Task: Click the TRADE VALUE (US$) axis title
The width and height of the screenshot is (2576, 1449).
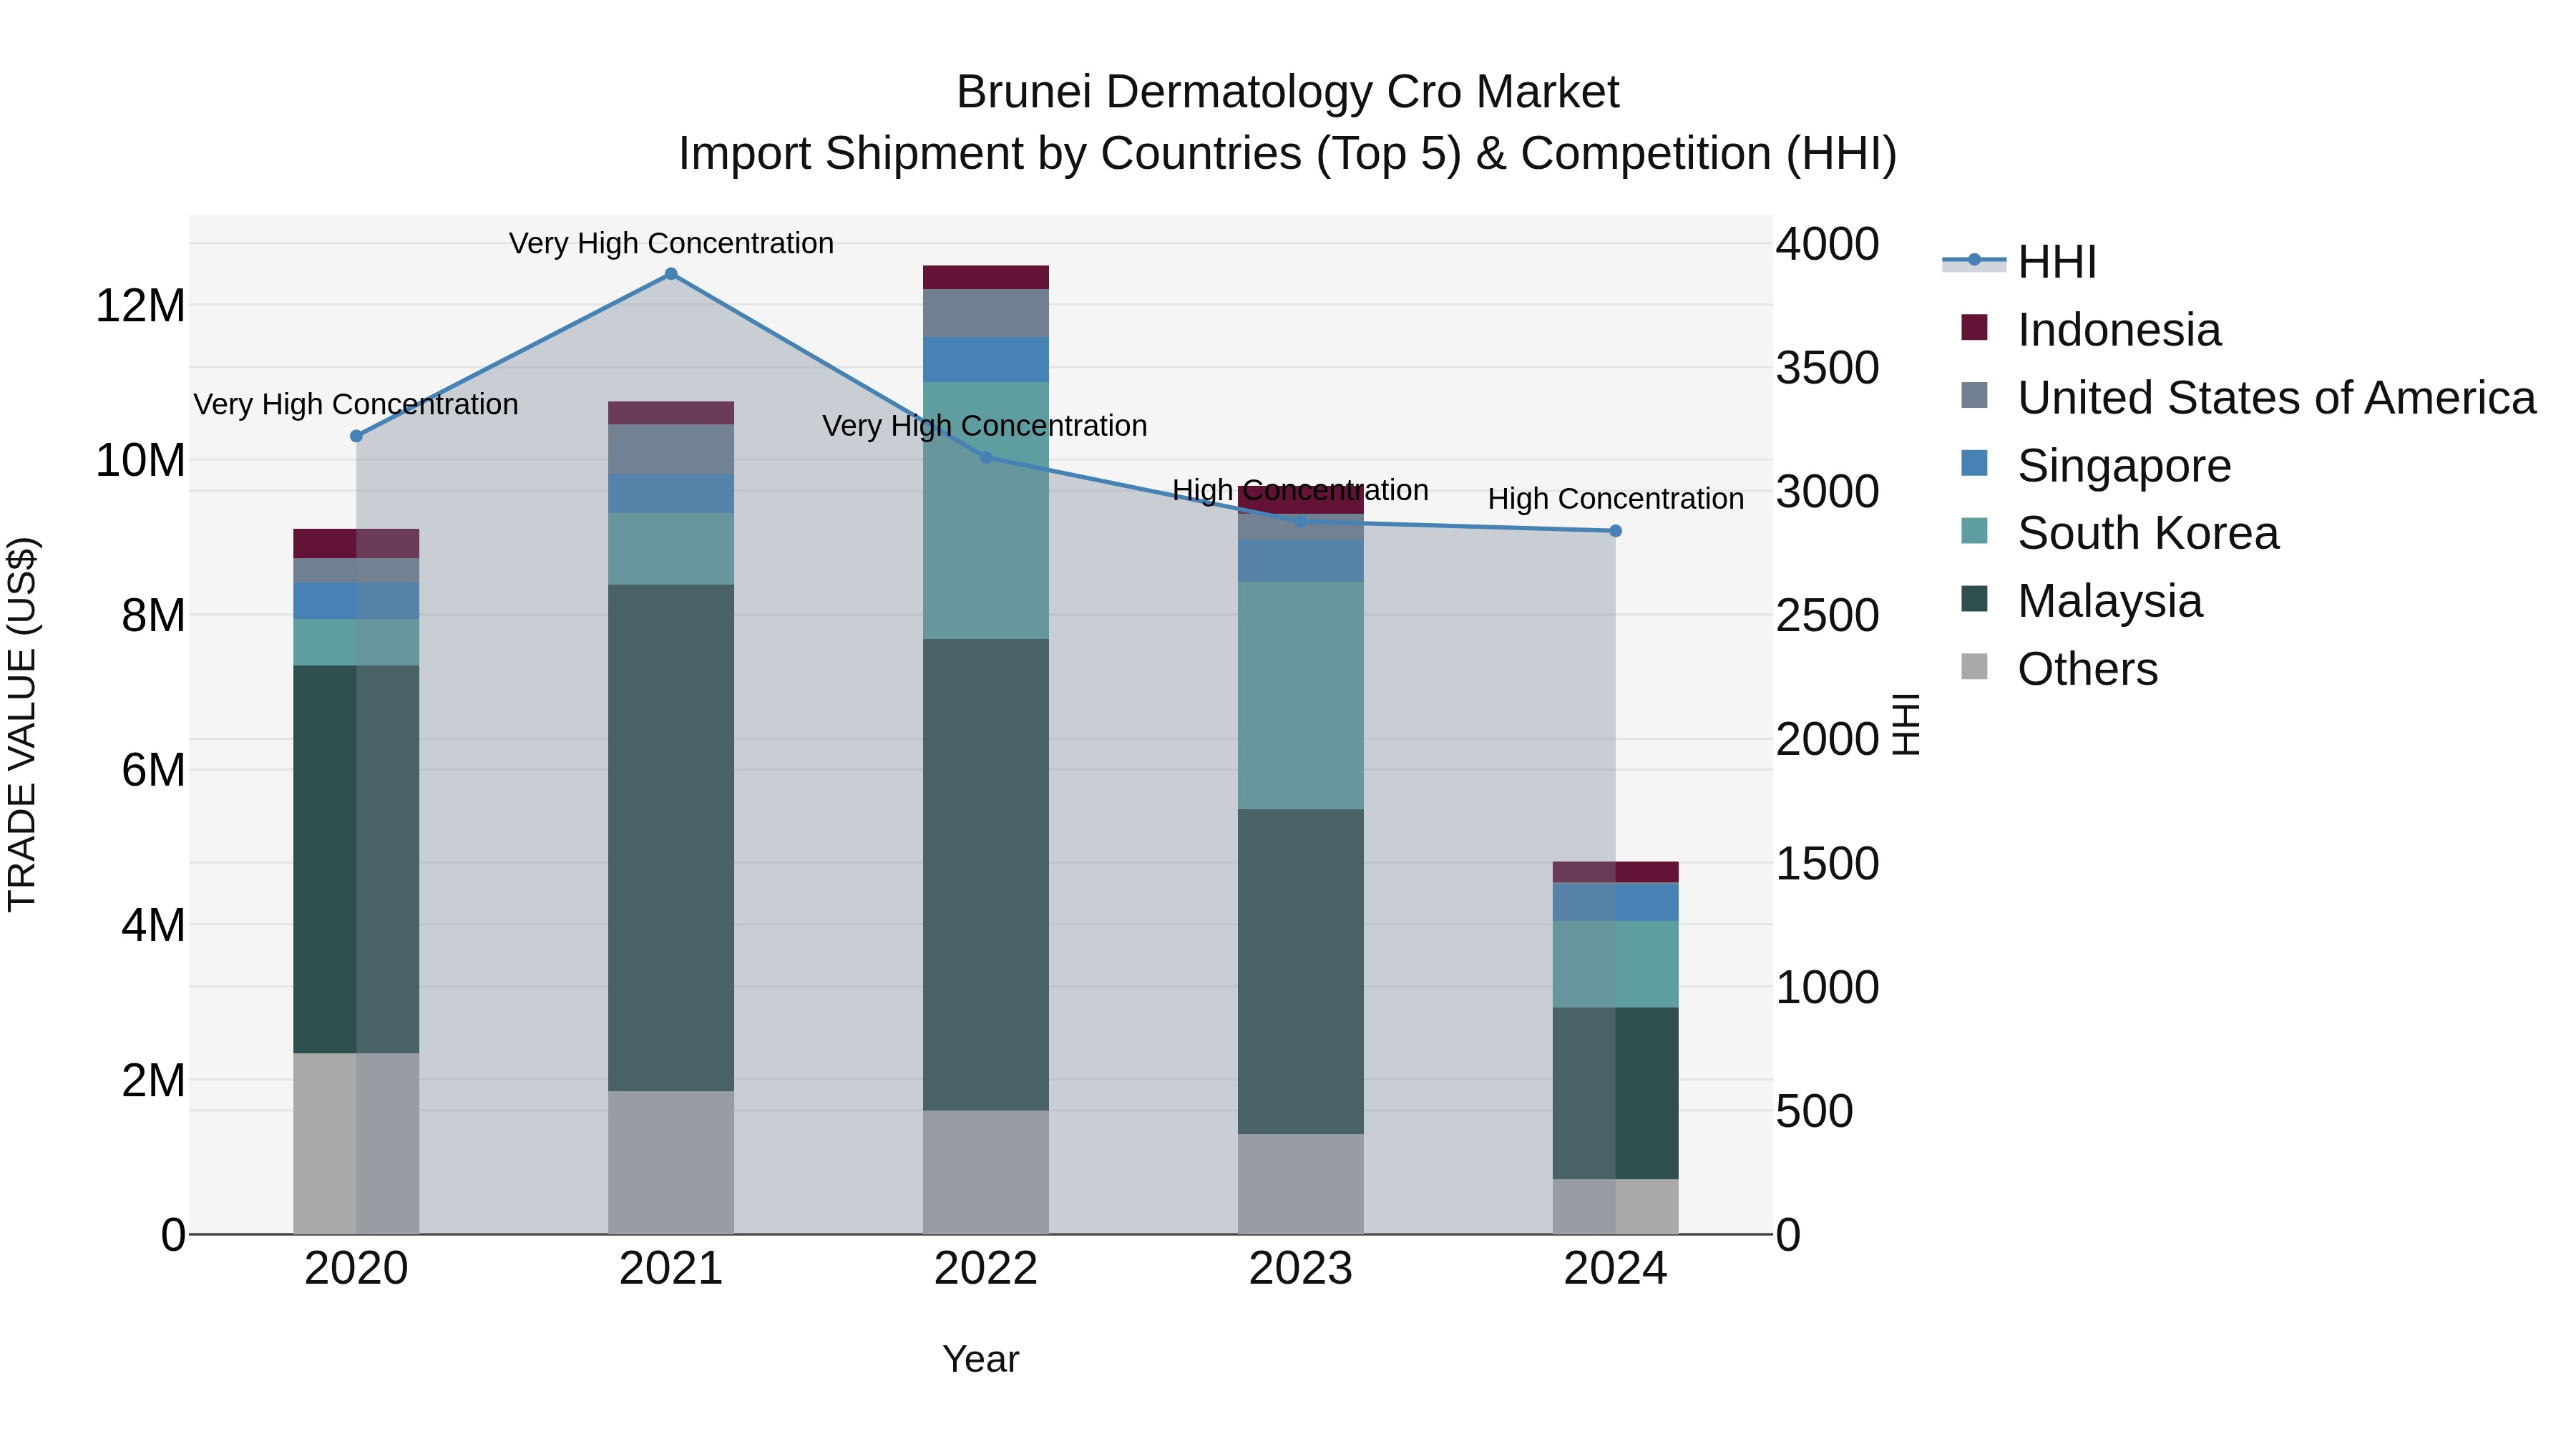Action: point(22,724)
